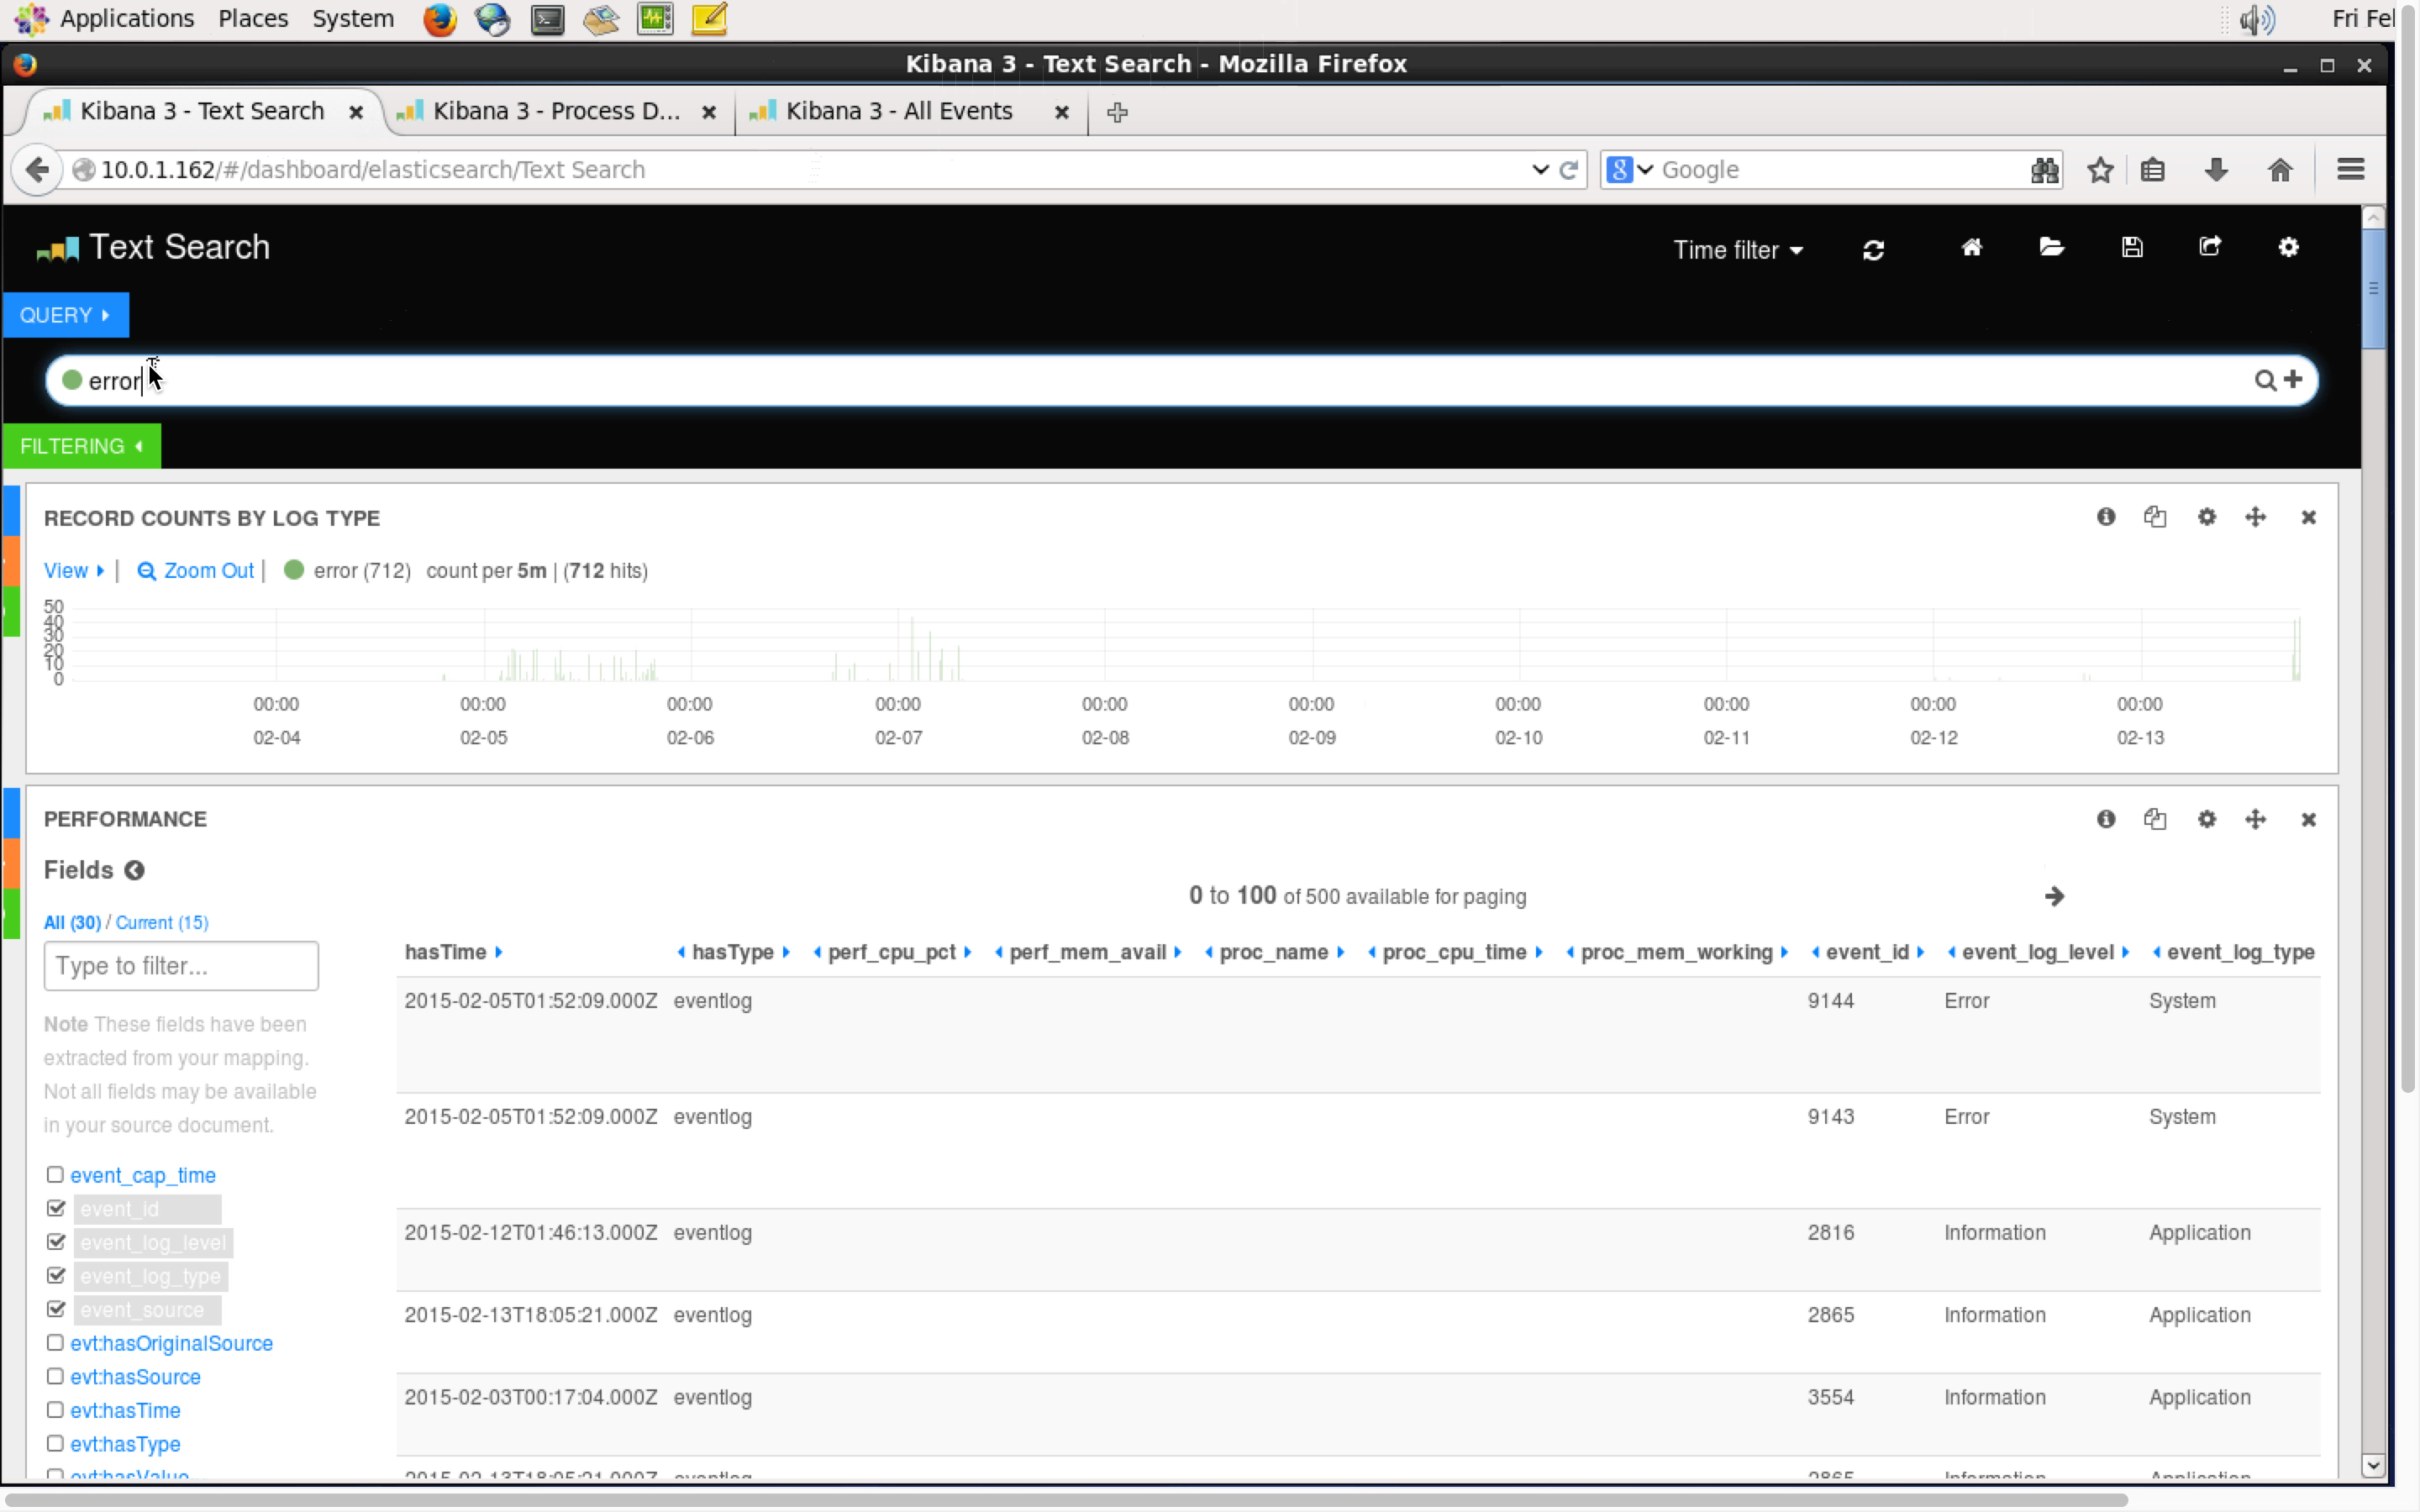This screenshot has height=1512, width=2420.
Task: Check the evt:hasSource field
Action: click(x=55, y=1377)
